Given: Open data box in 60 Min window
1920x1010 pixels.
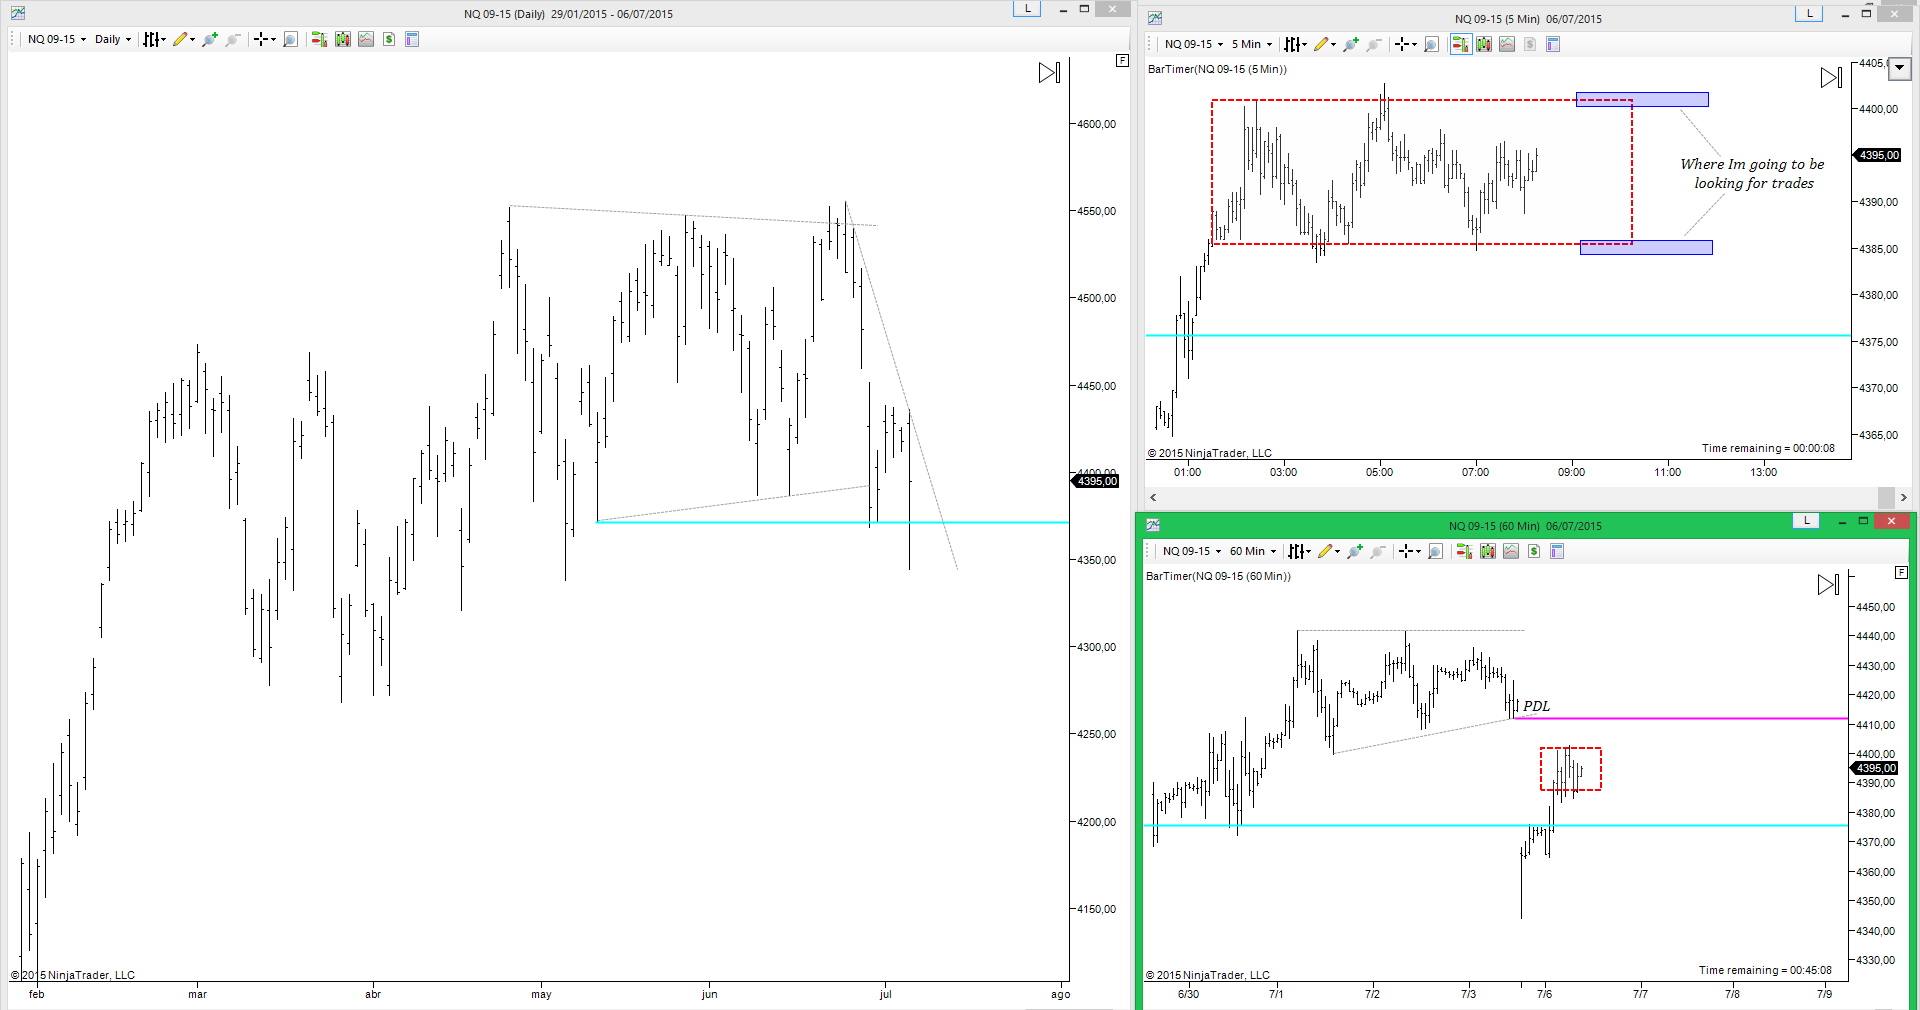Looking at the screenshot, I should click(1436, 551).
